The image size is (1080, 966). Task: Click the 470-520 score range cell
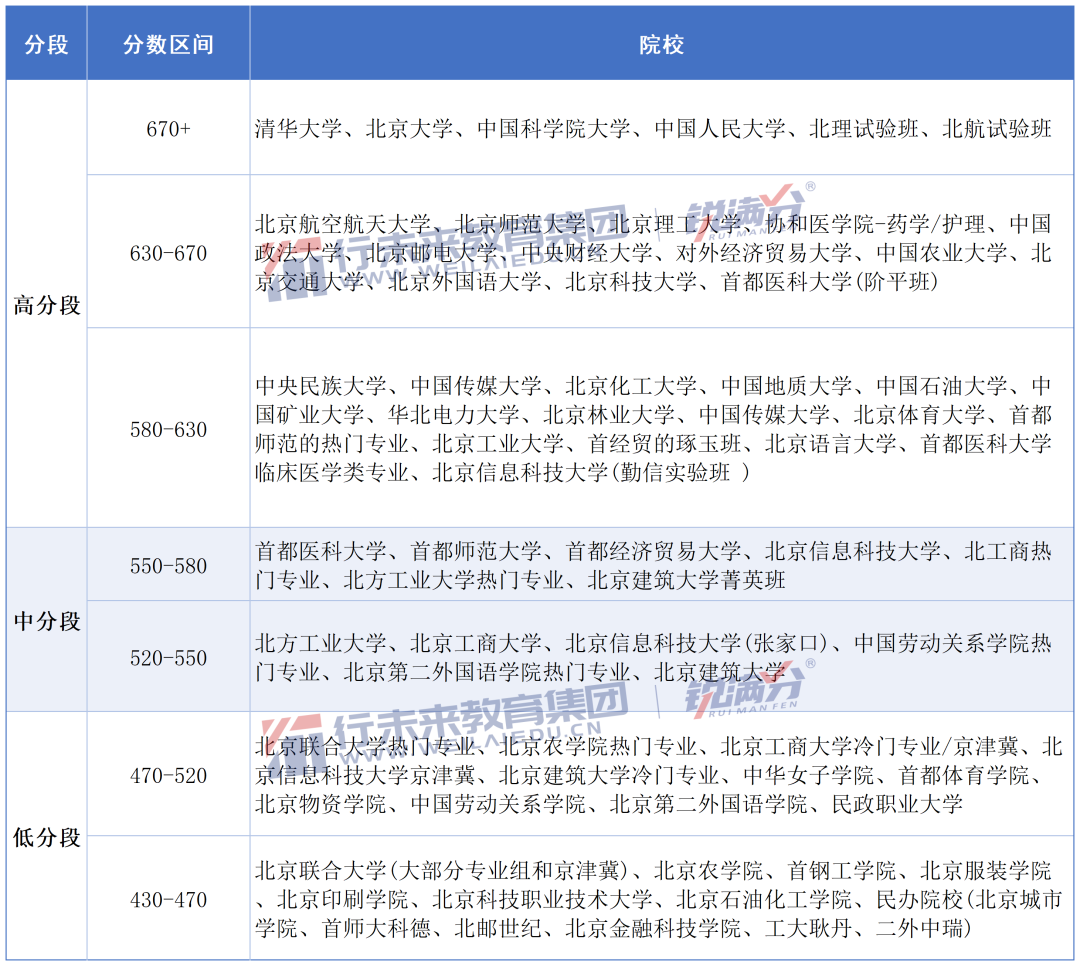[168, 773]
